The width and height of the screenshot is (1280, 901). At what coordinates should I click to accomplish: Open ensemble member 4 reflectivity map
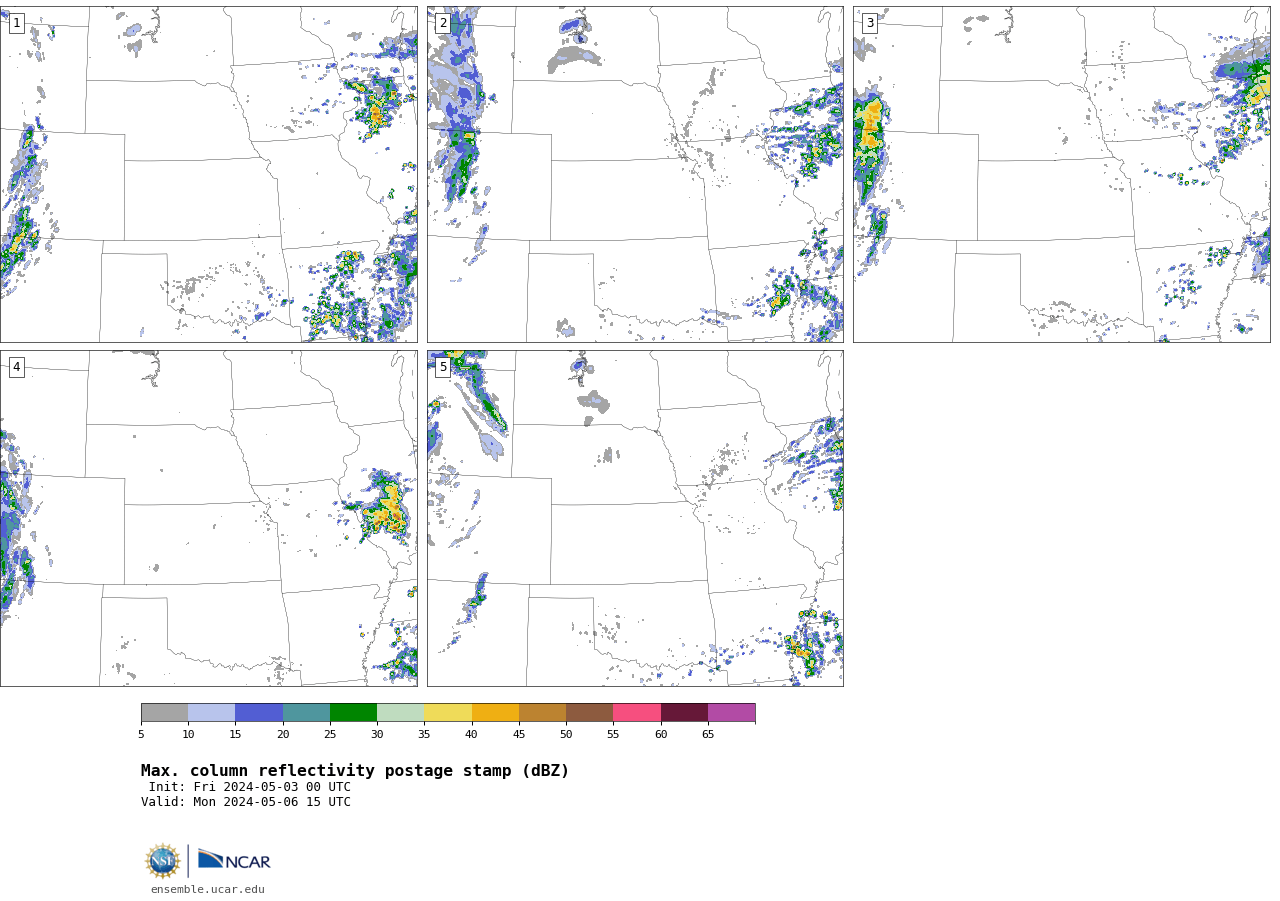208,518
